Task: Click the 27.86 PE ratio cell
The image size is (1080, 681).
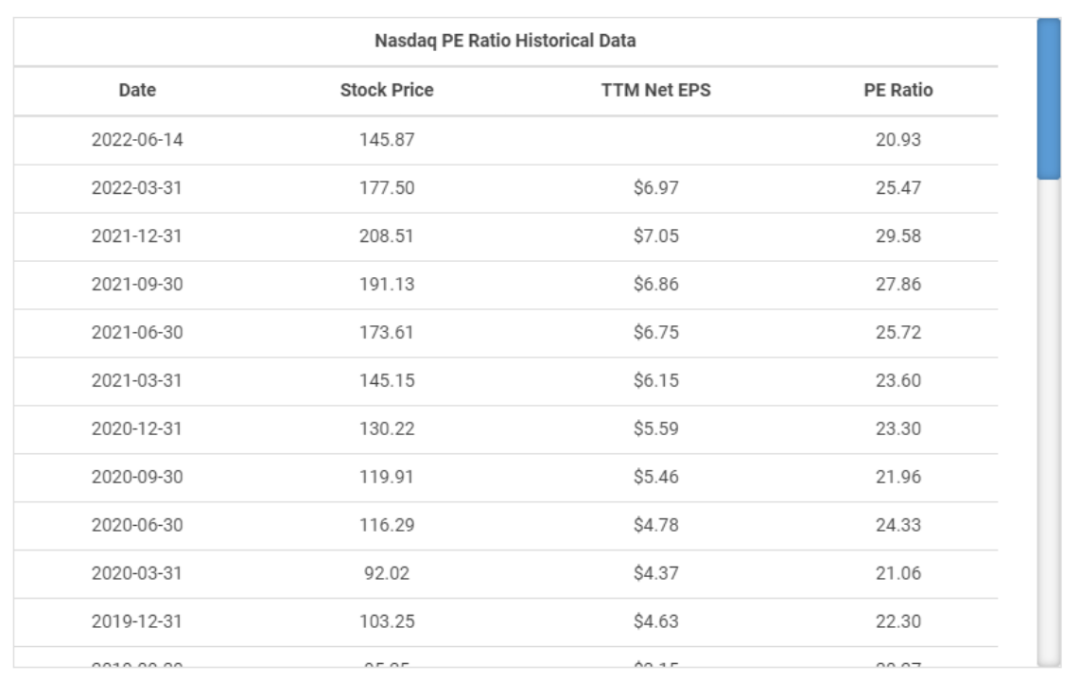Action: [897, 284]
